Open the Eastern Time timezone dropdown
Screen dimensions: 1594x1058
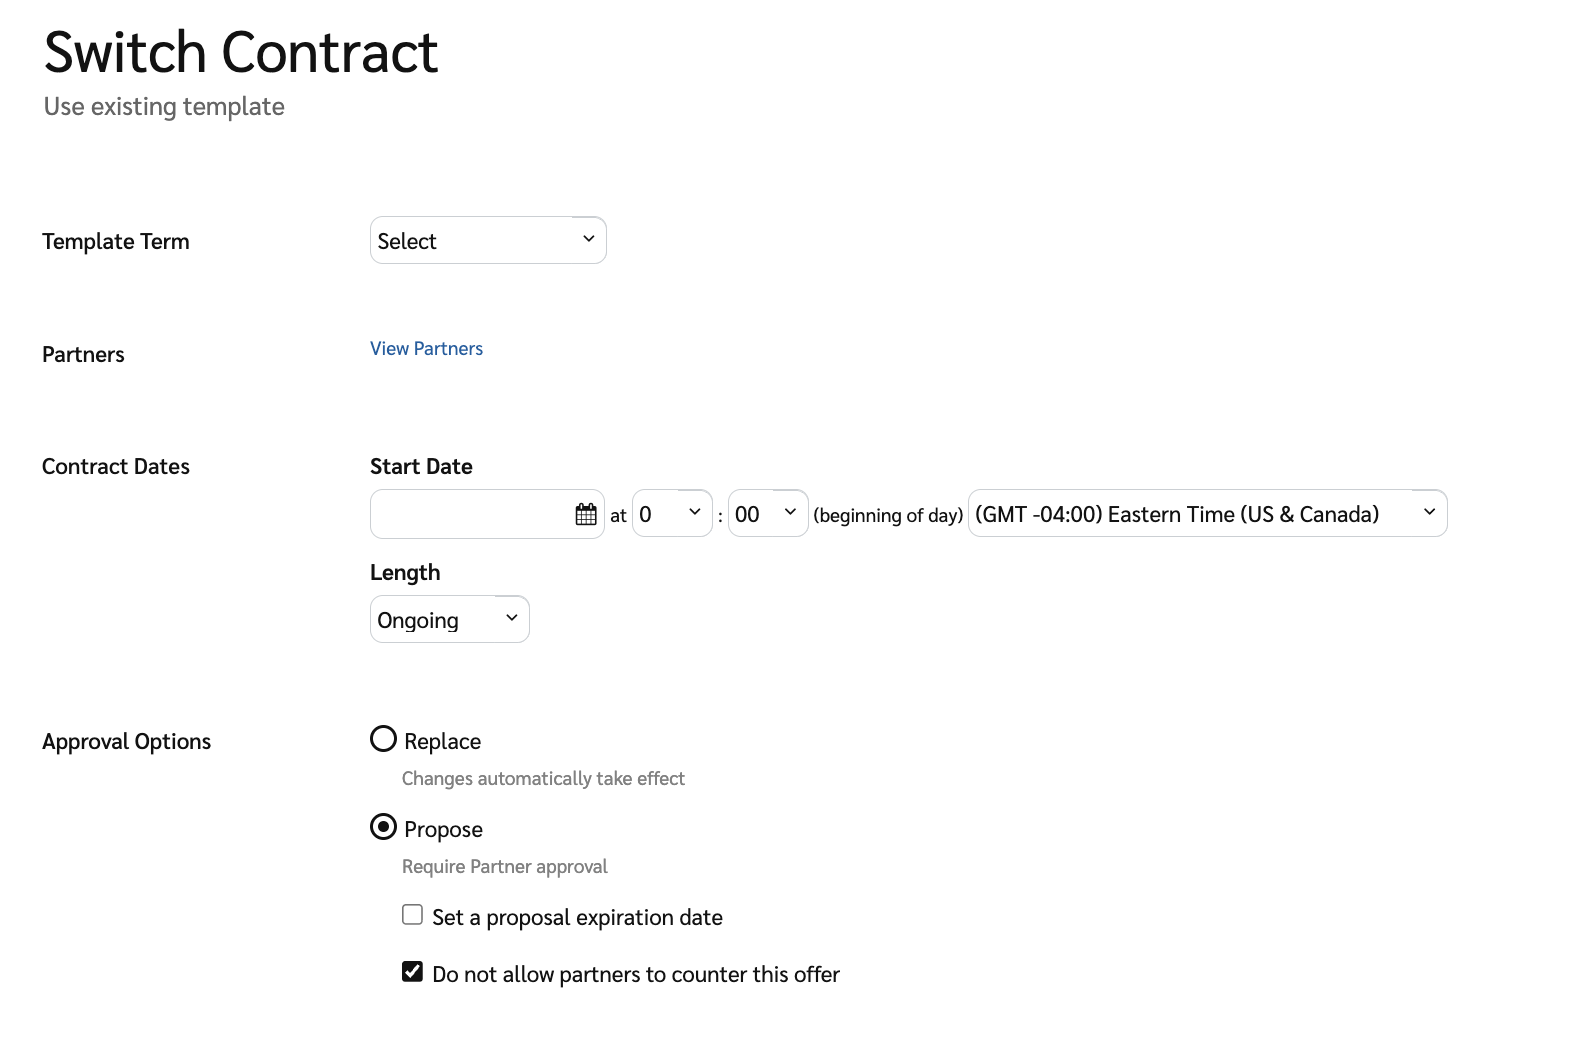click(x=1207, y=514)
